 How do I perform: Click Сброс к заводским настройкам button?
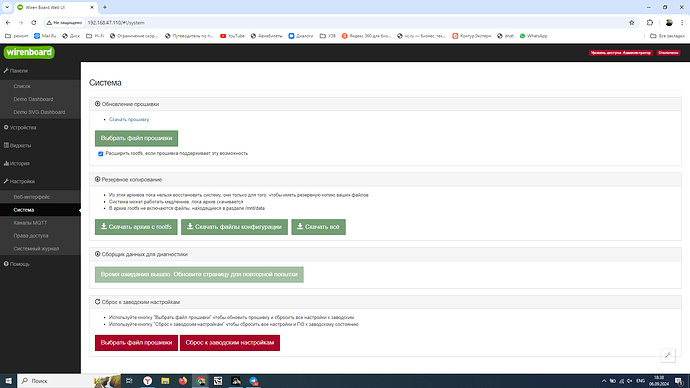[230, 343]
